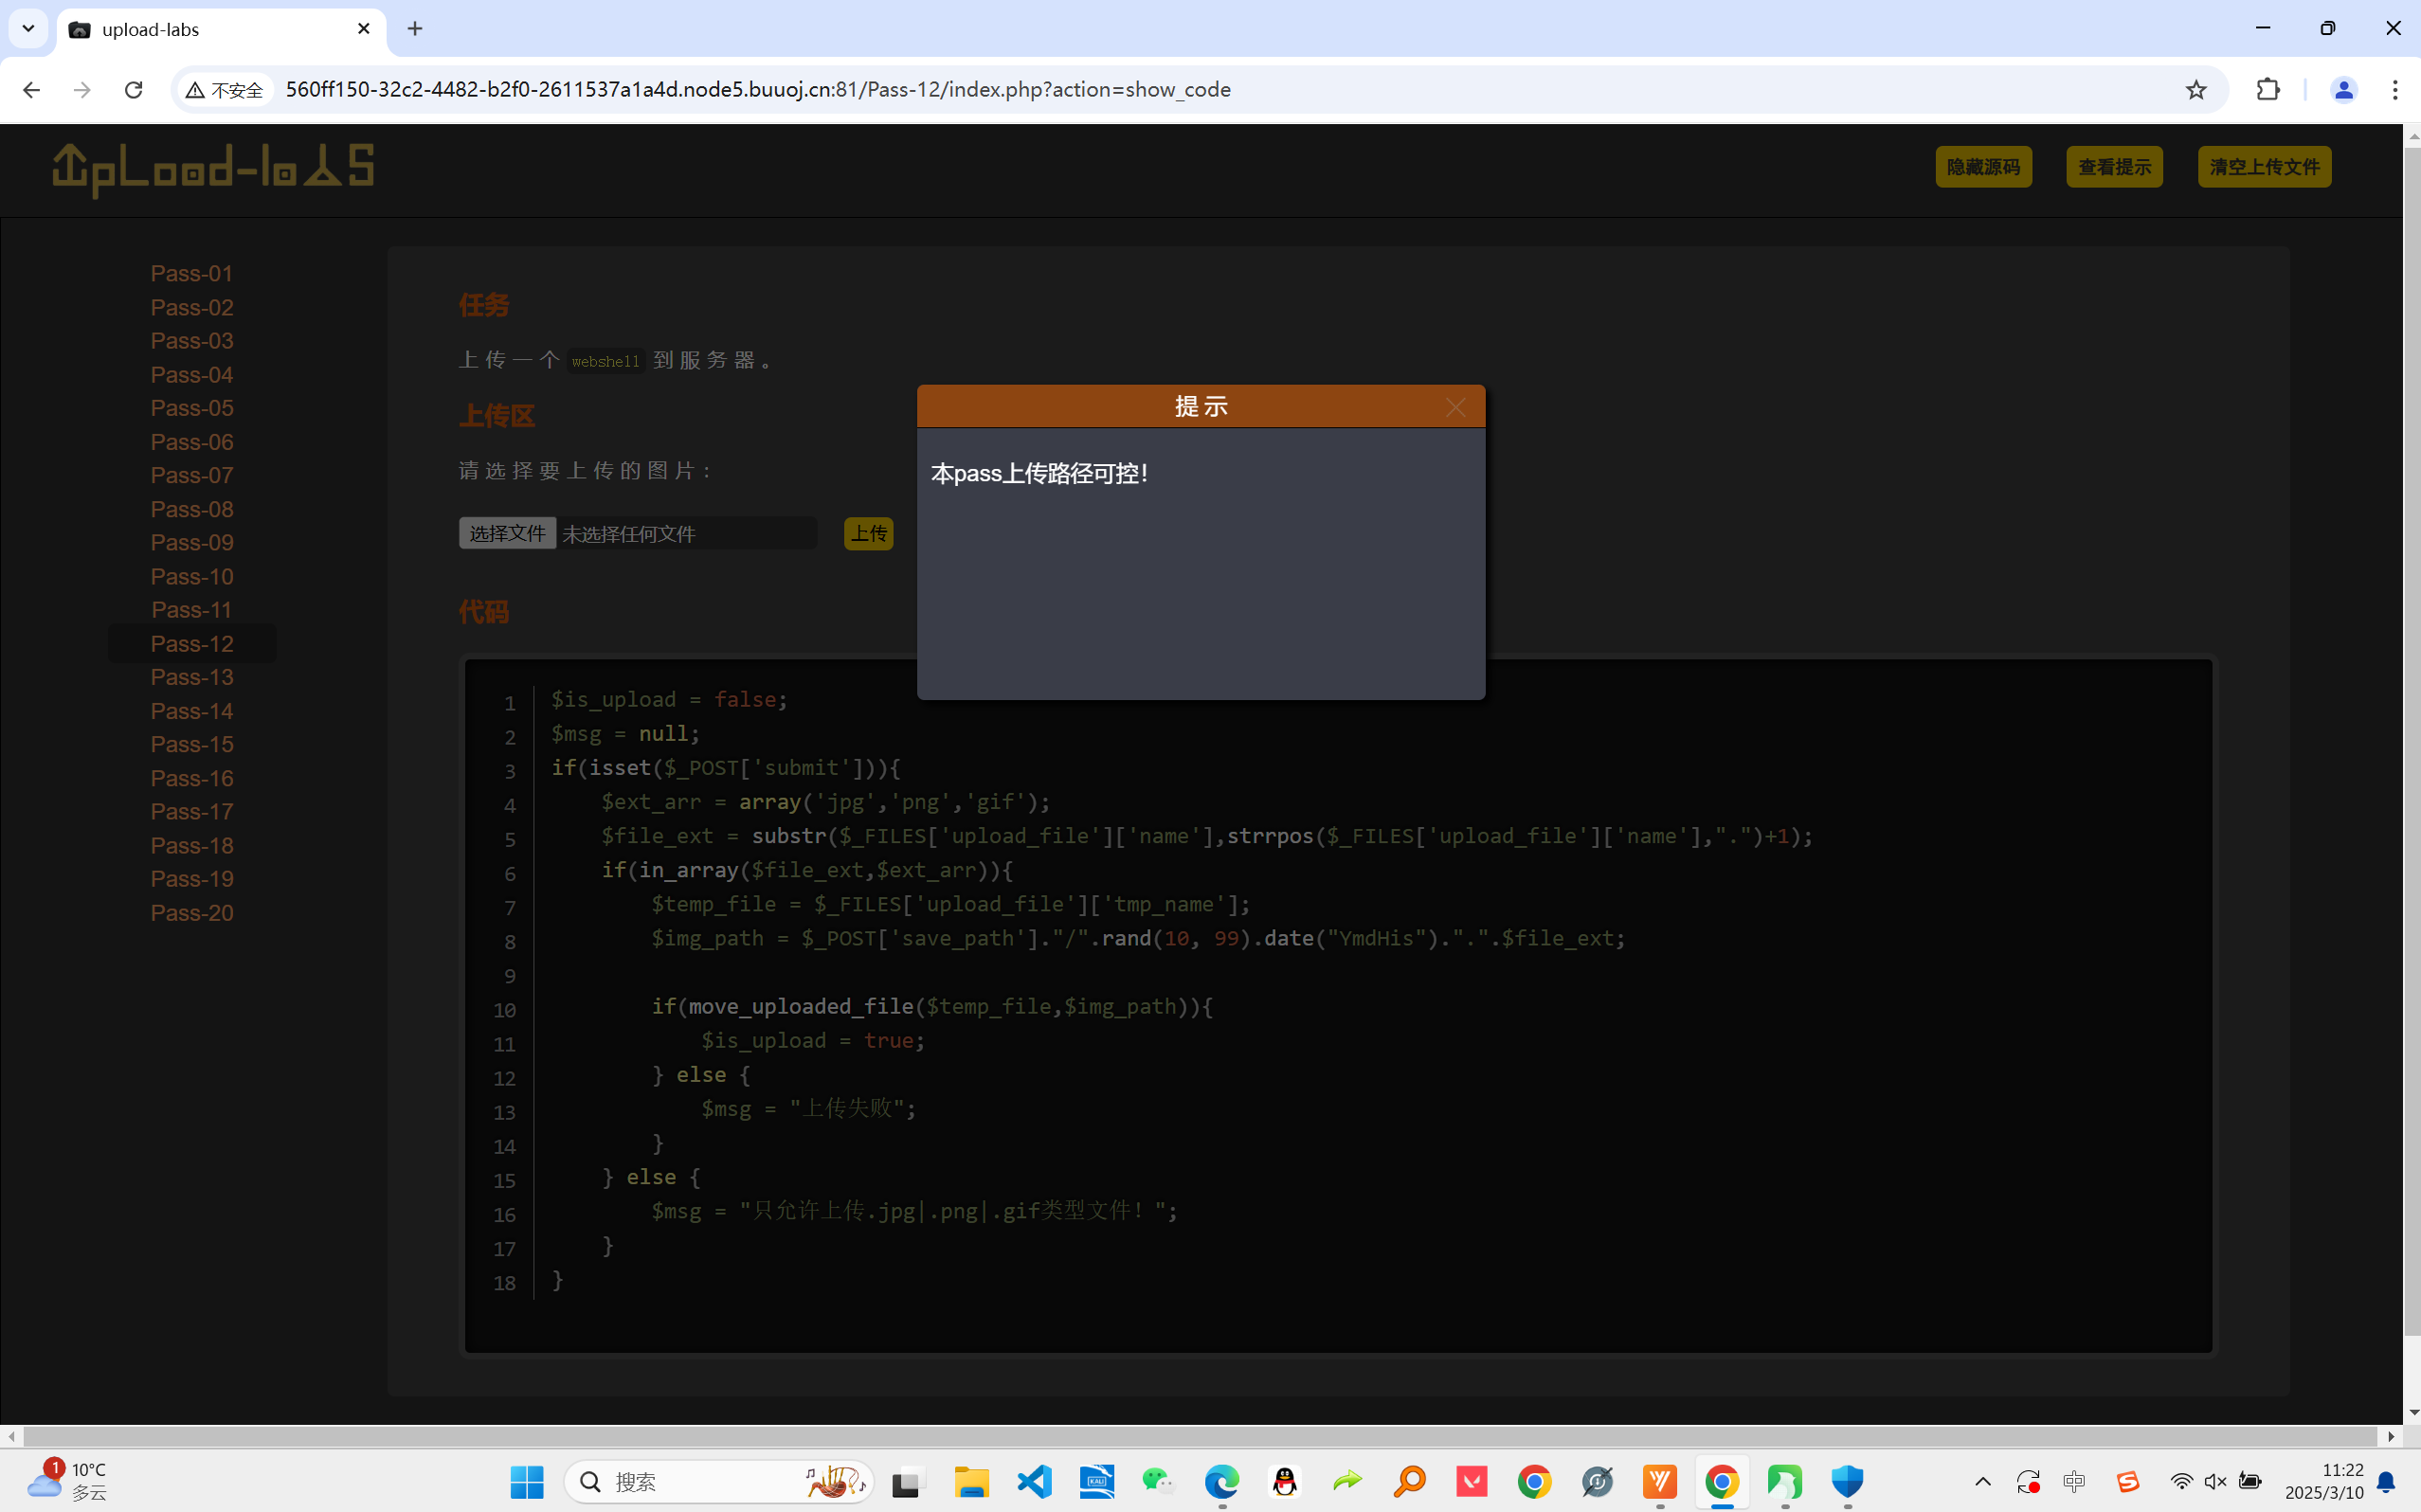Viewport: 2421px width, 1512px height.
Task: Show hidden system tray icons chevron
Action: tap(1983, 1481)
